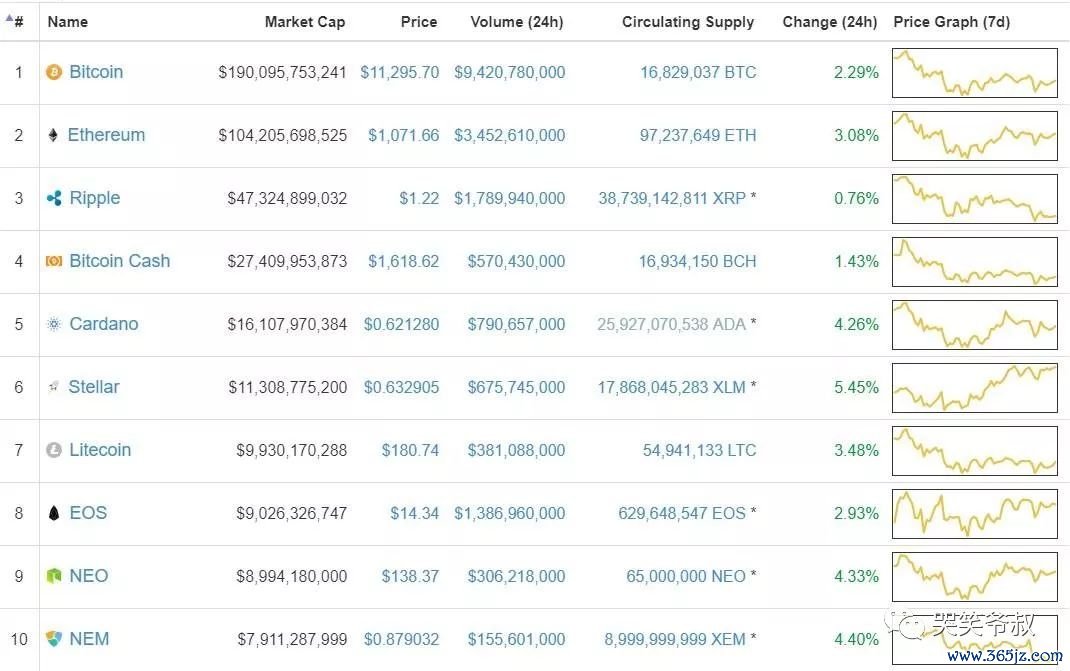Viewport: 1070px width, 671px height.
Task: Select the Ripple logo icon
Action: (x=54, y=198)
